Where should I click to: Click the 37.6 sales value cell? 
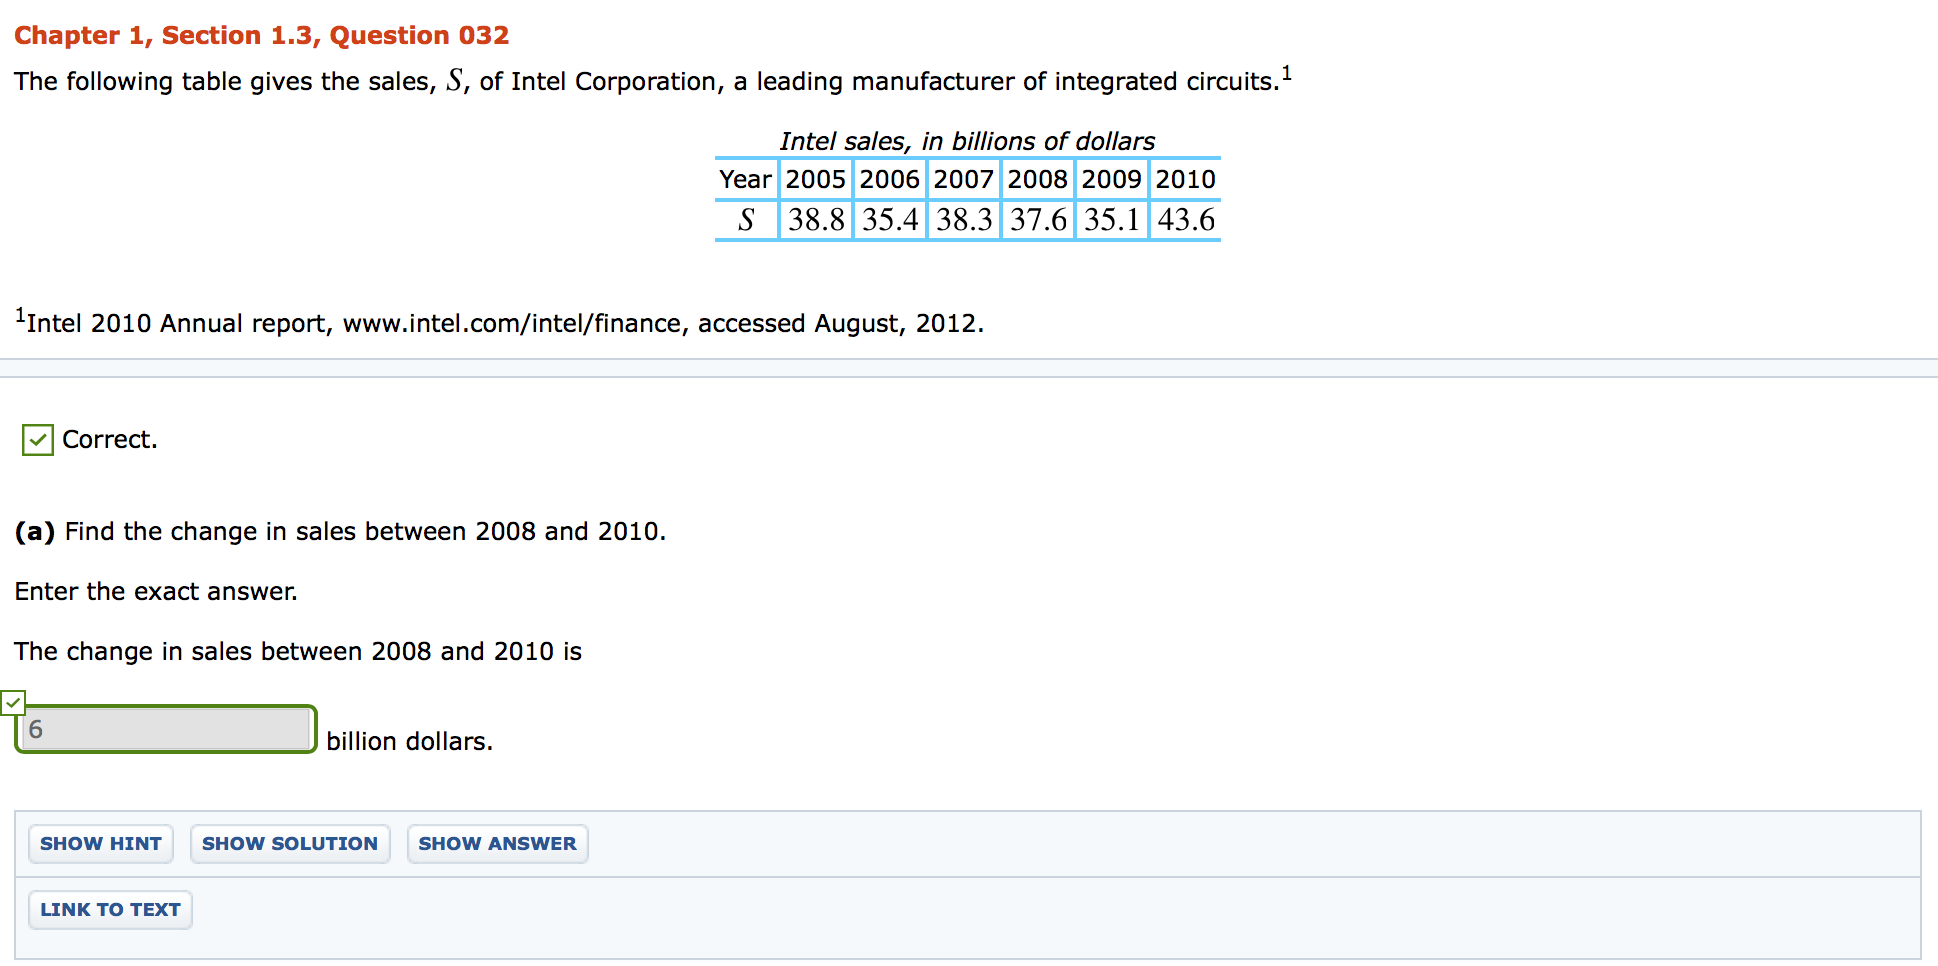point(1038,220)
